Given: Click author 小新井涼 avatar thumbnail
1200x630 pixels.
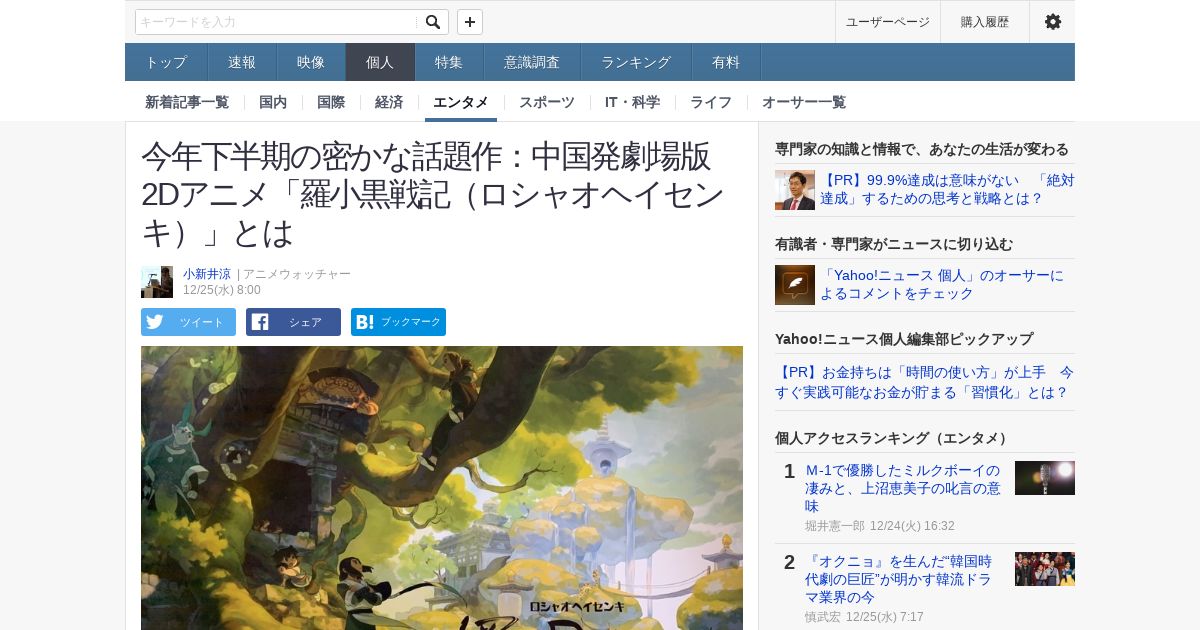Looking at the screenshot, I should [x=157, y=282].
